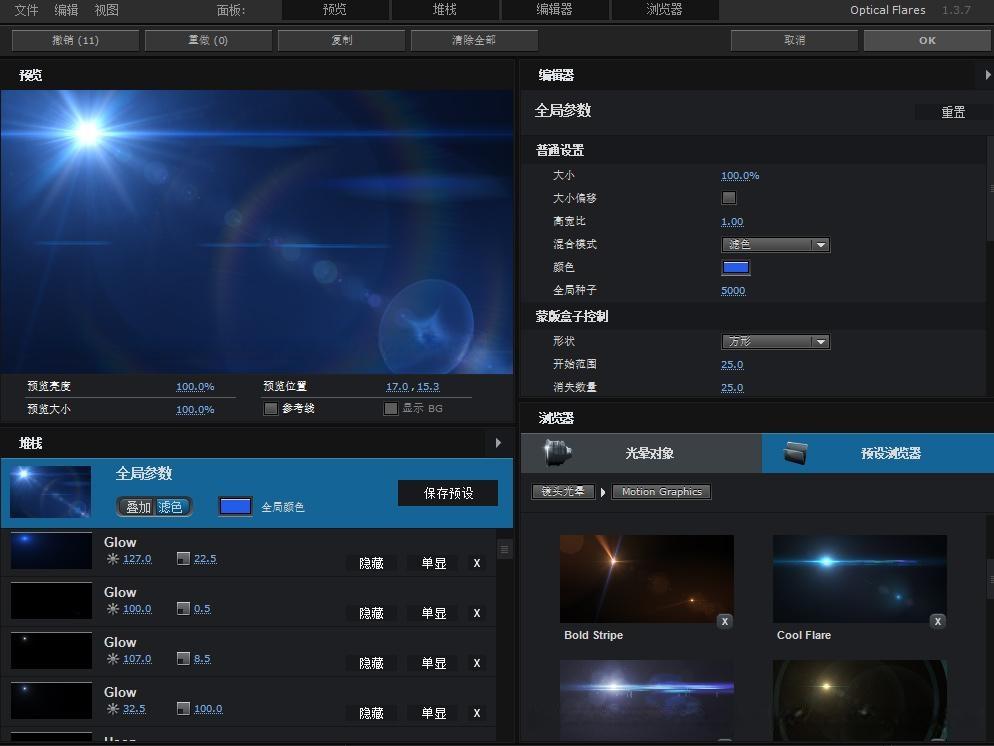Switch to the 预览 panel tab
This screenshot has height=746, width=994.
point(334,10)
